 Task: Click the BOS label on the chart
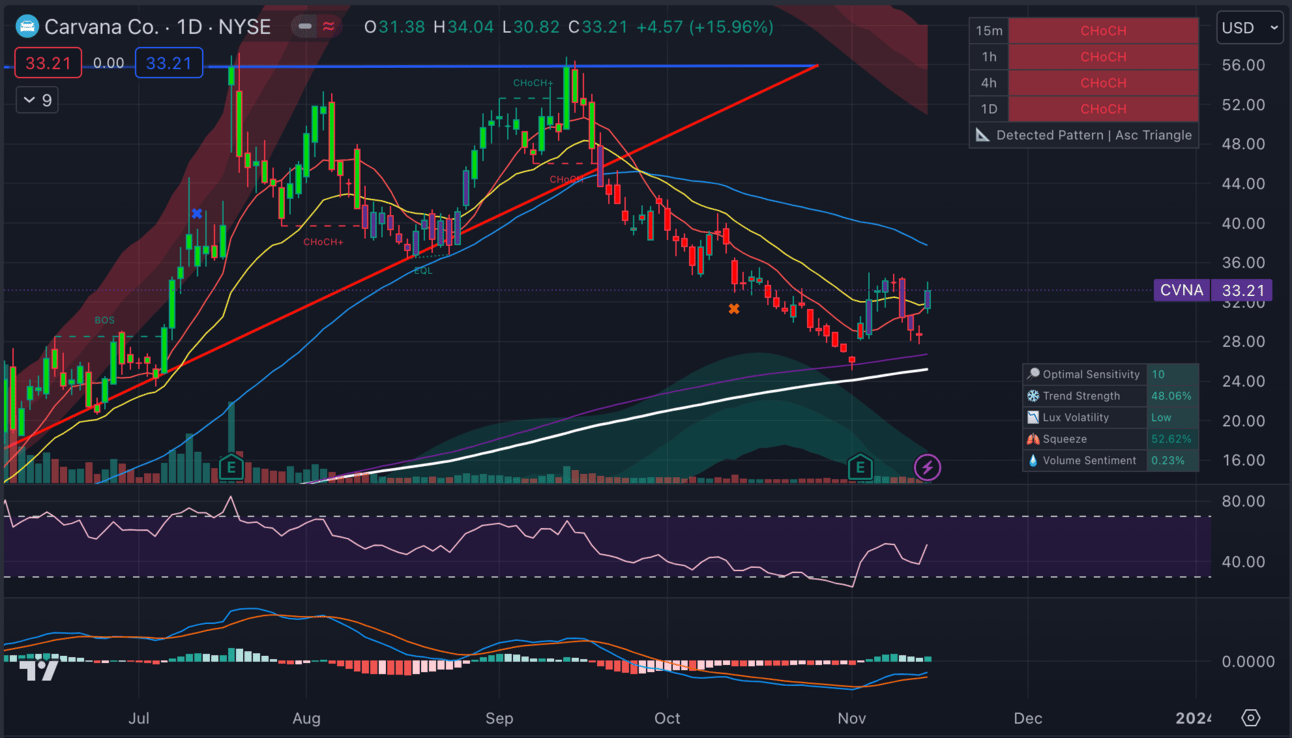[x=105, y=320]
